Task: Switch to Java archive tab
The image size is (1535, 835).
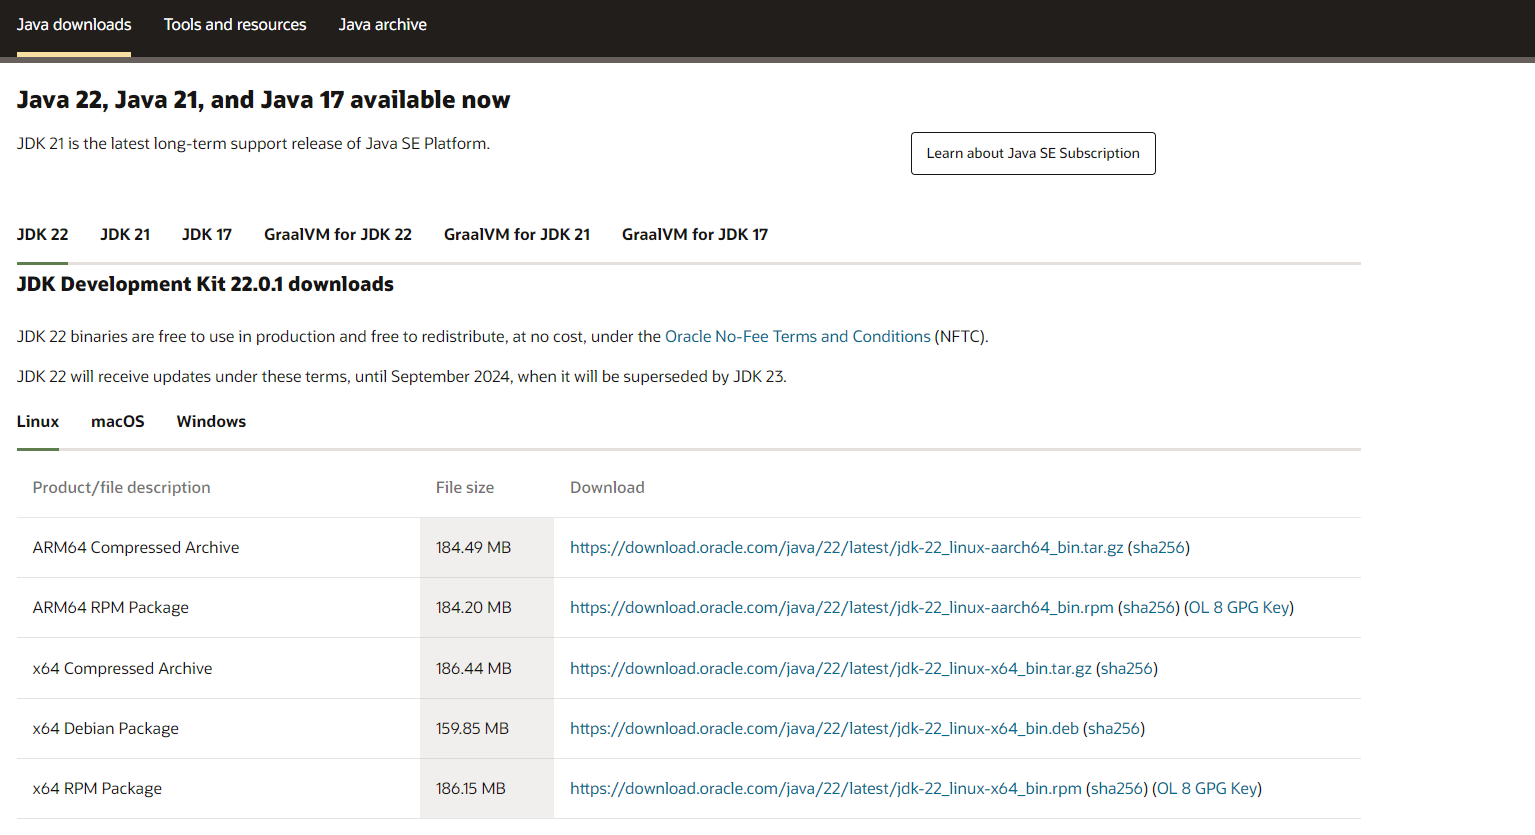Action: click(x=383, y=25)
